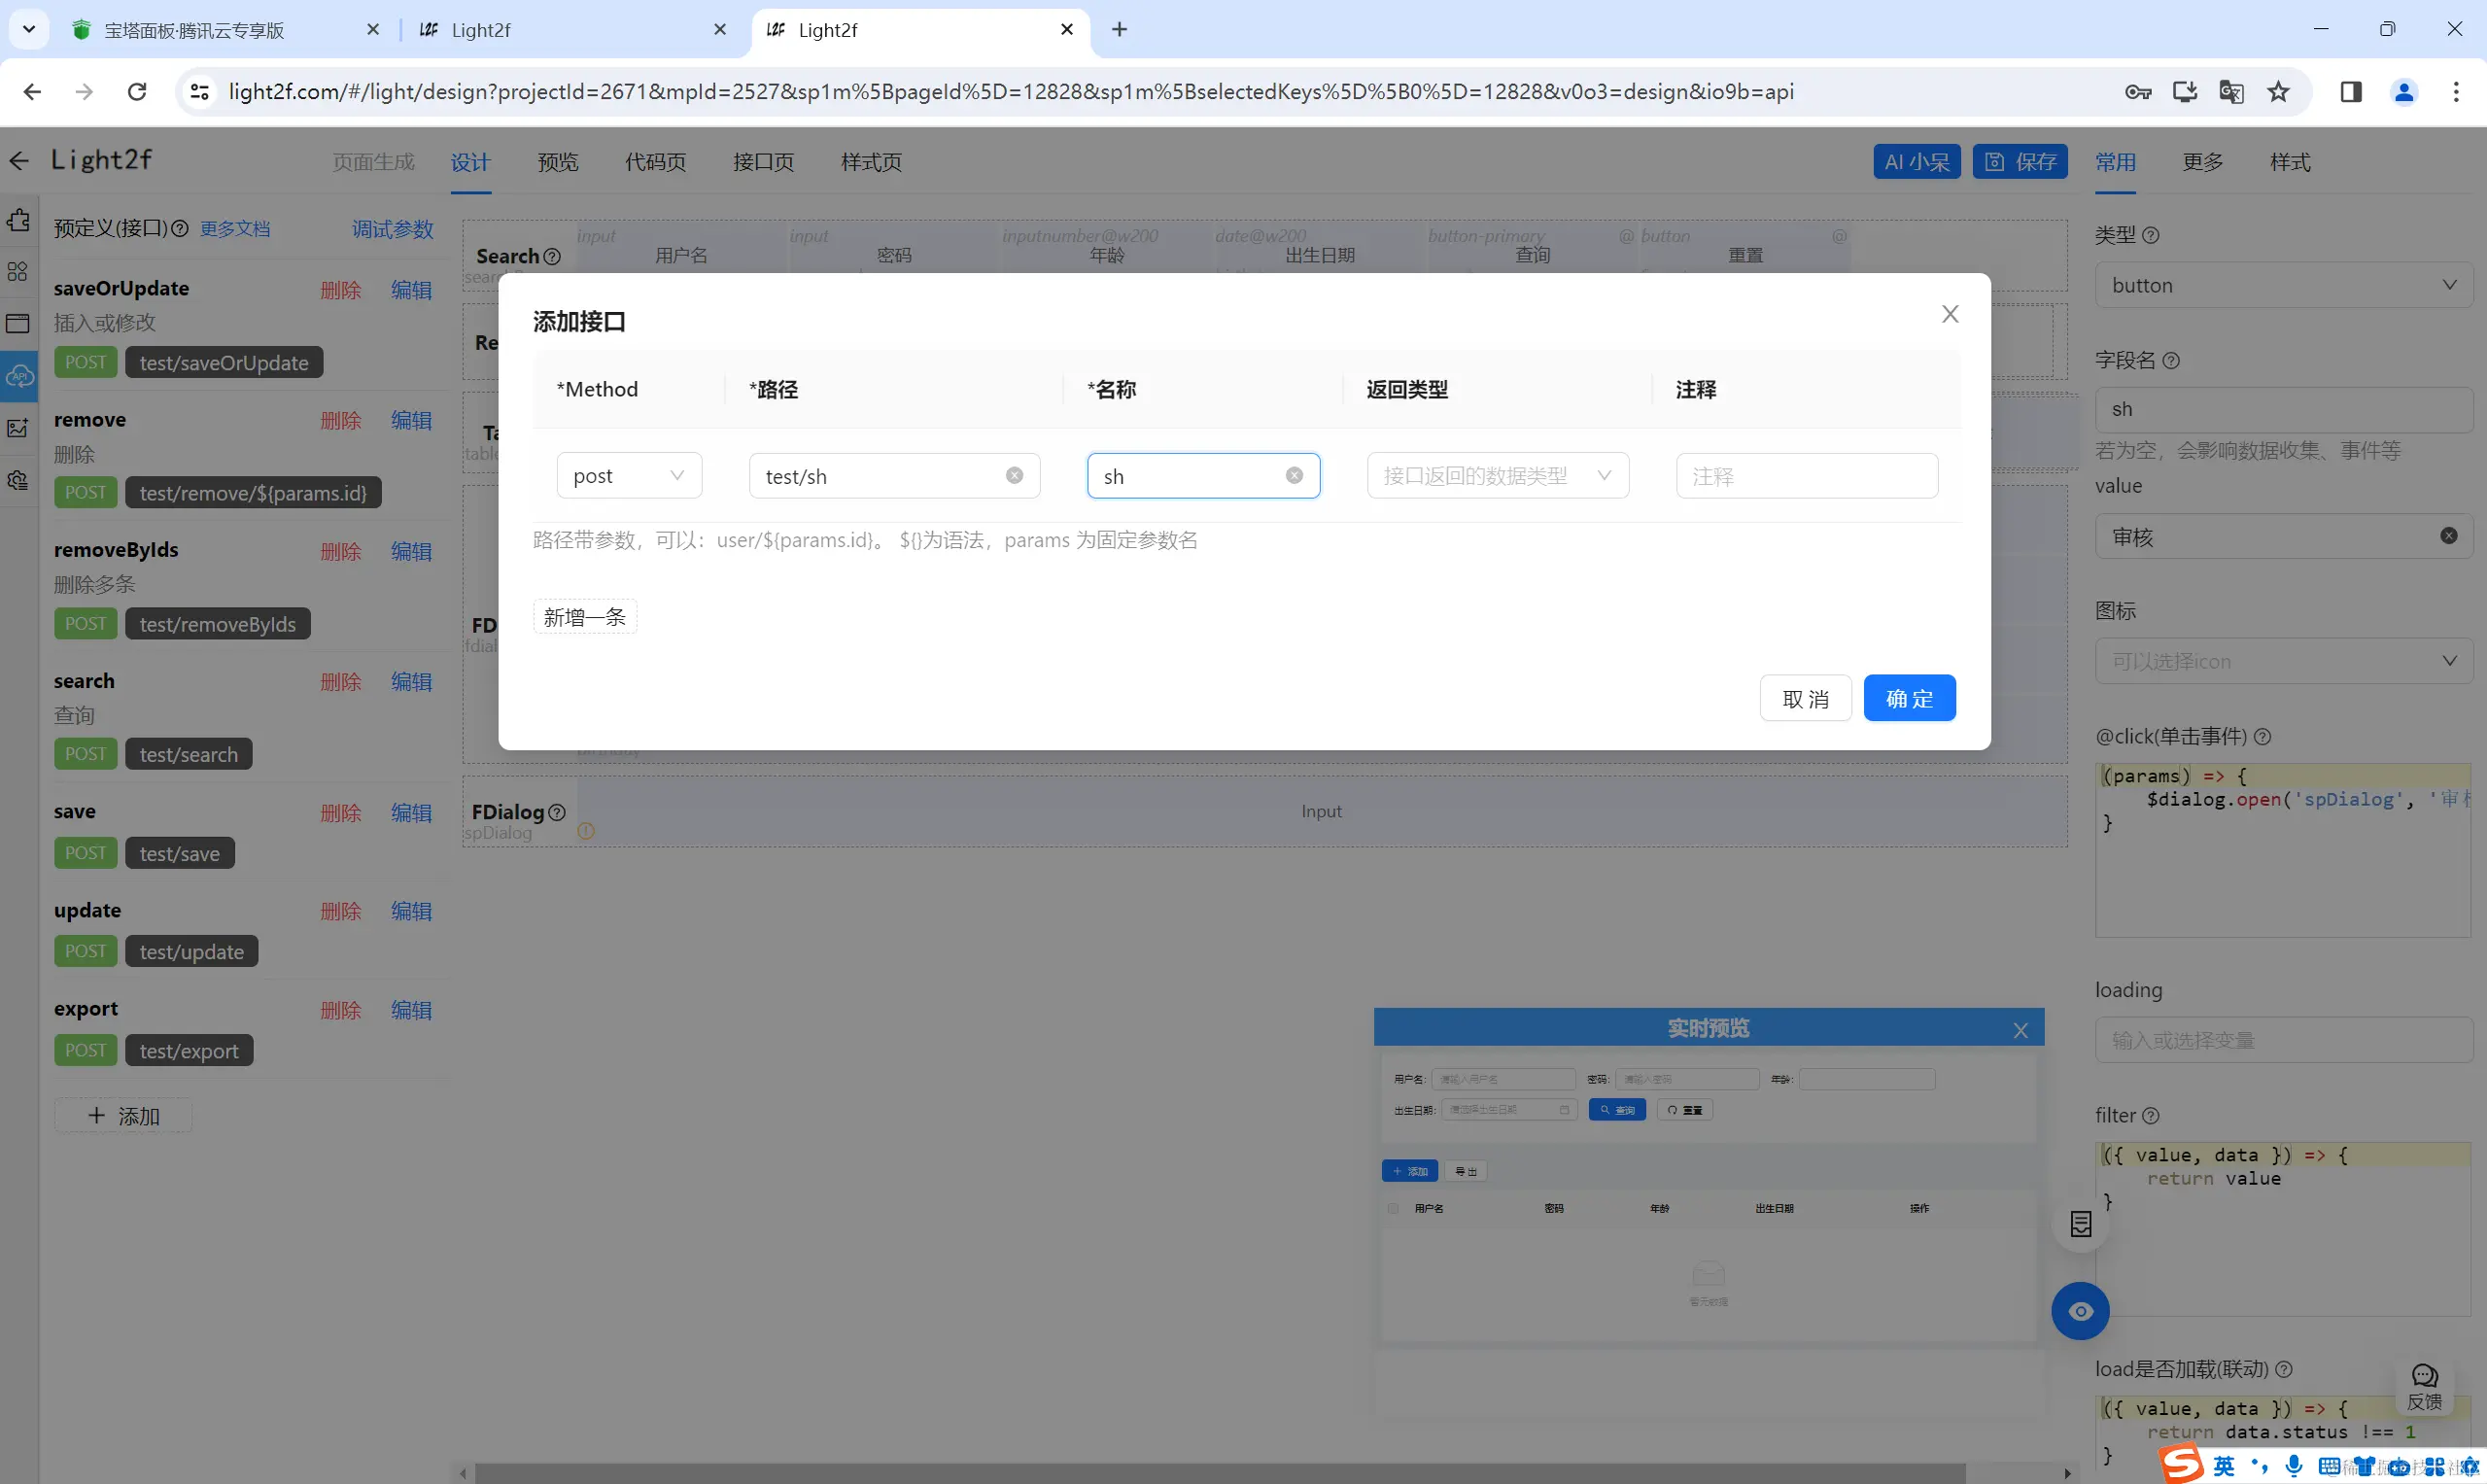Click the load是否加载 help icon

point(2283,1369)
